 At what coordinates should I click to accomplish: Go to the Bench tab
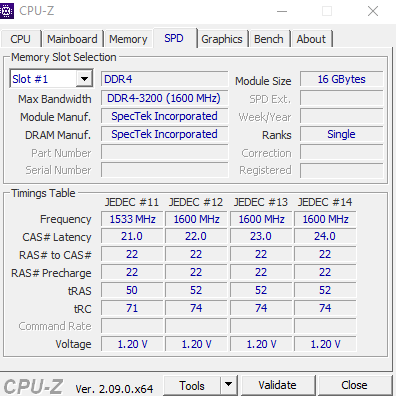269,39
